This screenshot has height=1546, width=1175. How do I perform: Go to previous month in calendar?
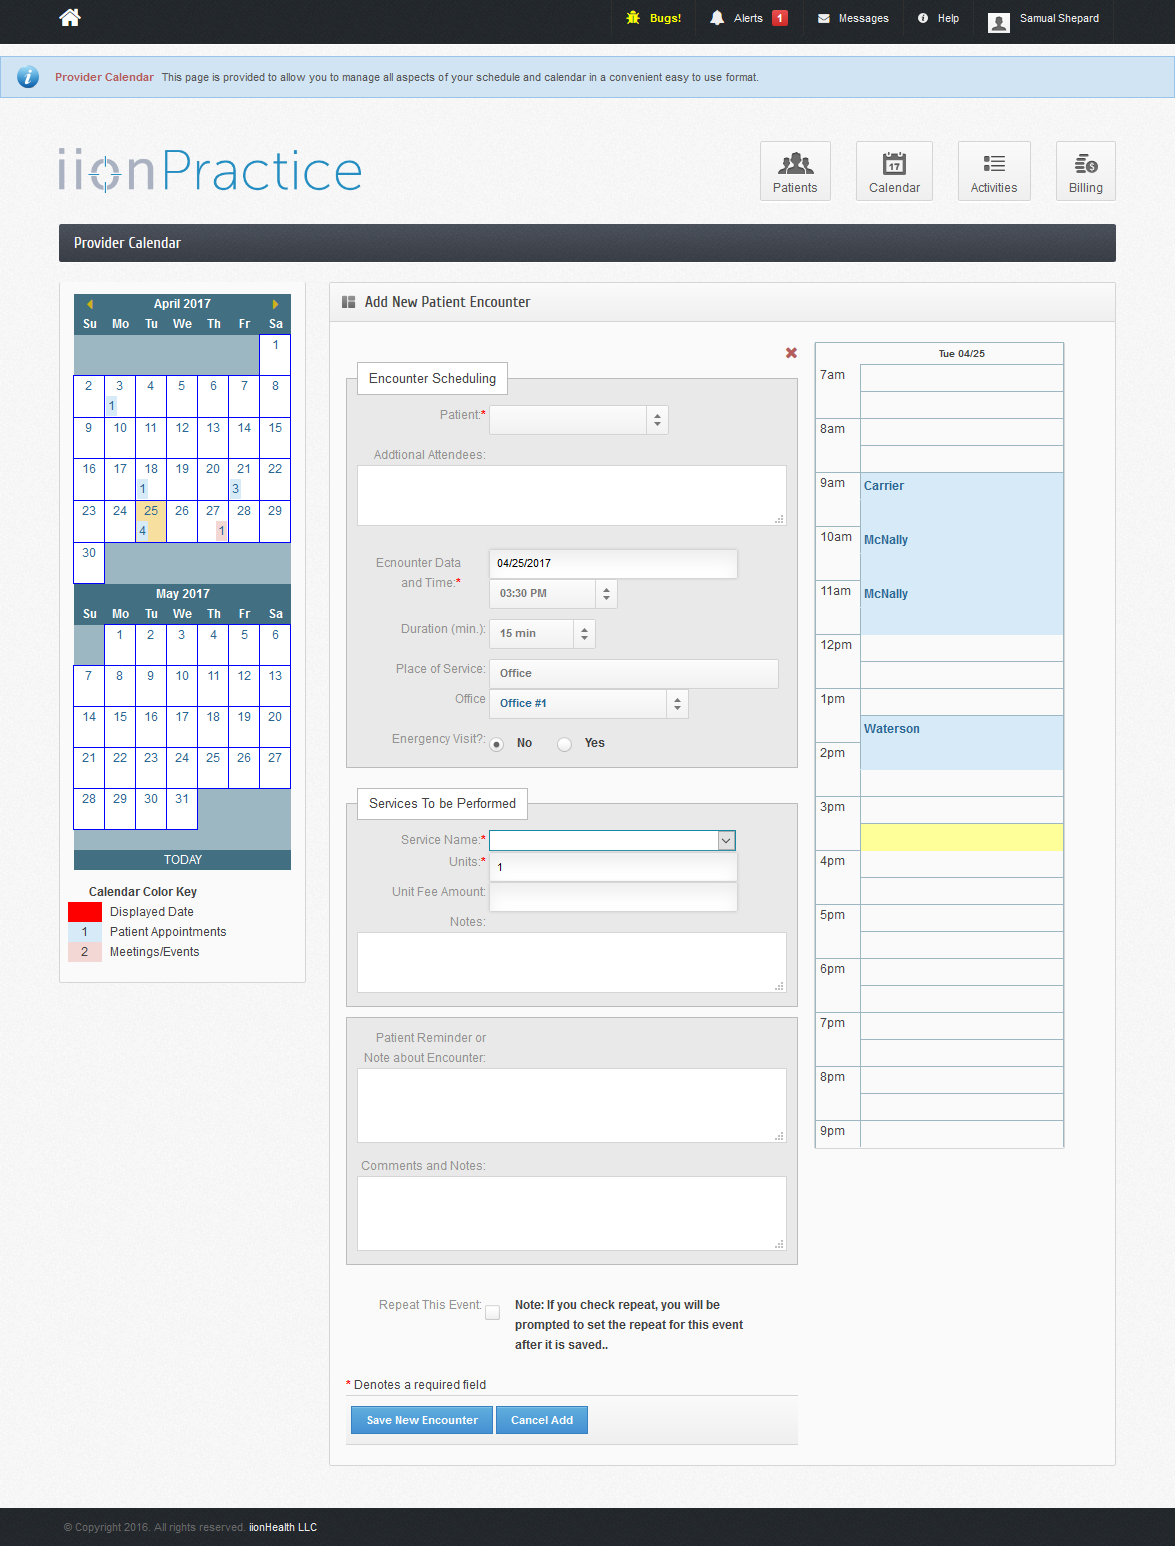[90, 304]
